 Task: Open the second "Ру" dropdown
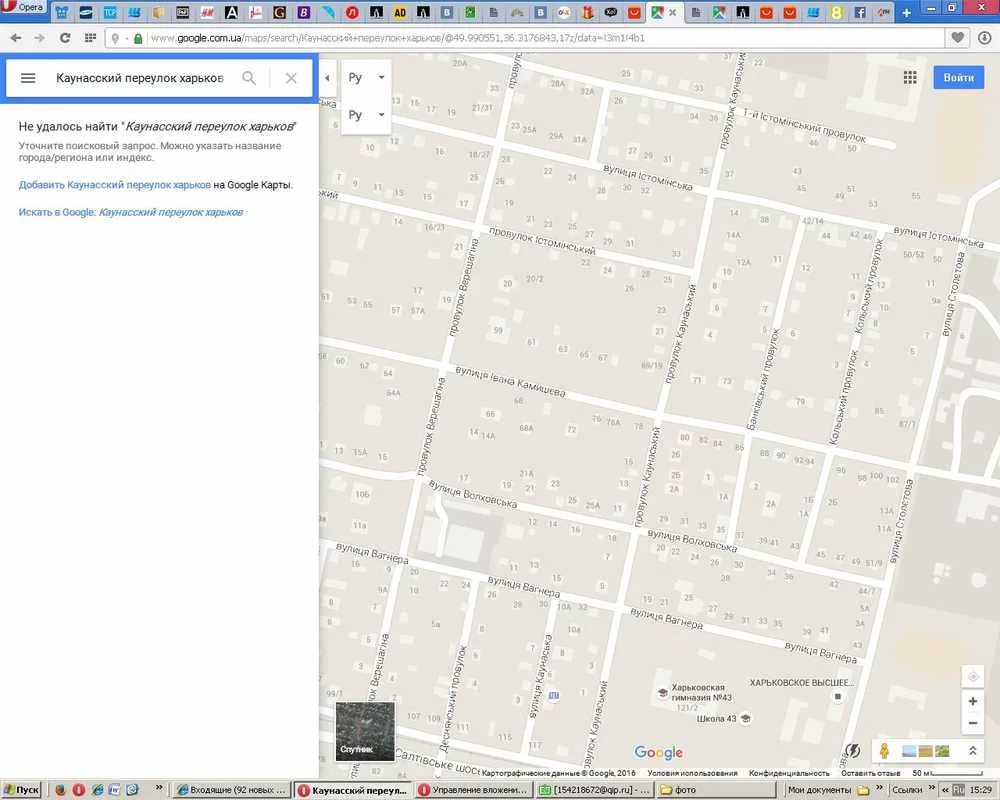coord(365,115)
